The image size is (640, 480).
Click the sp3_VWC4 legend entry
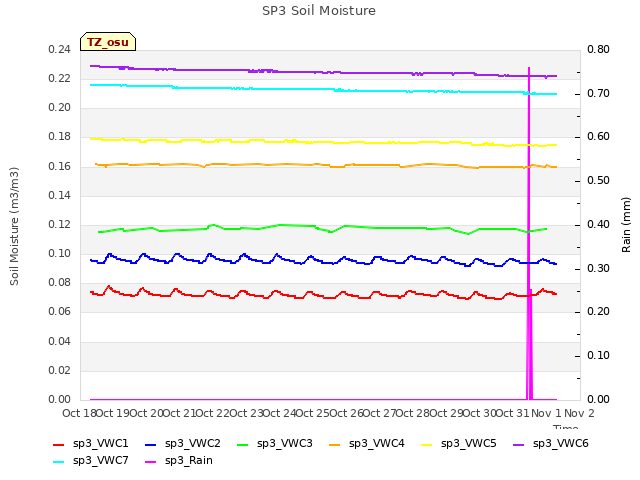click(367, 443)
